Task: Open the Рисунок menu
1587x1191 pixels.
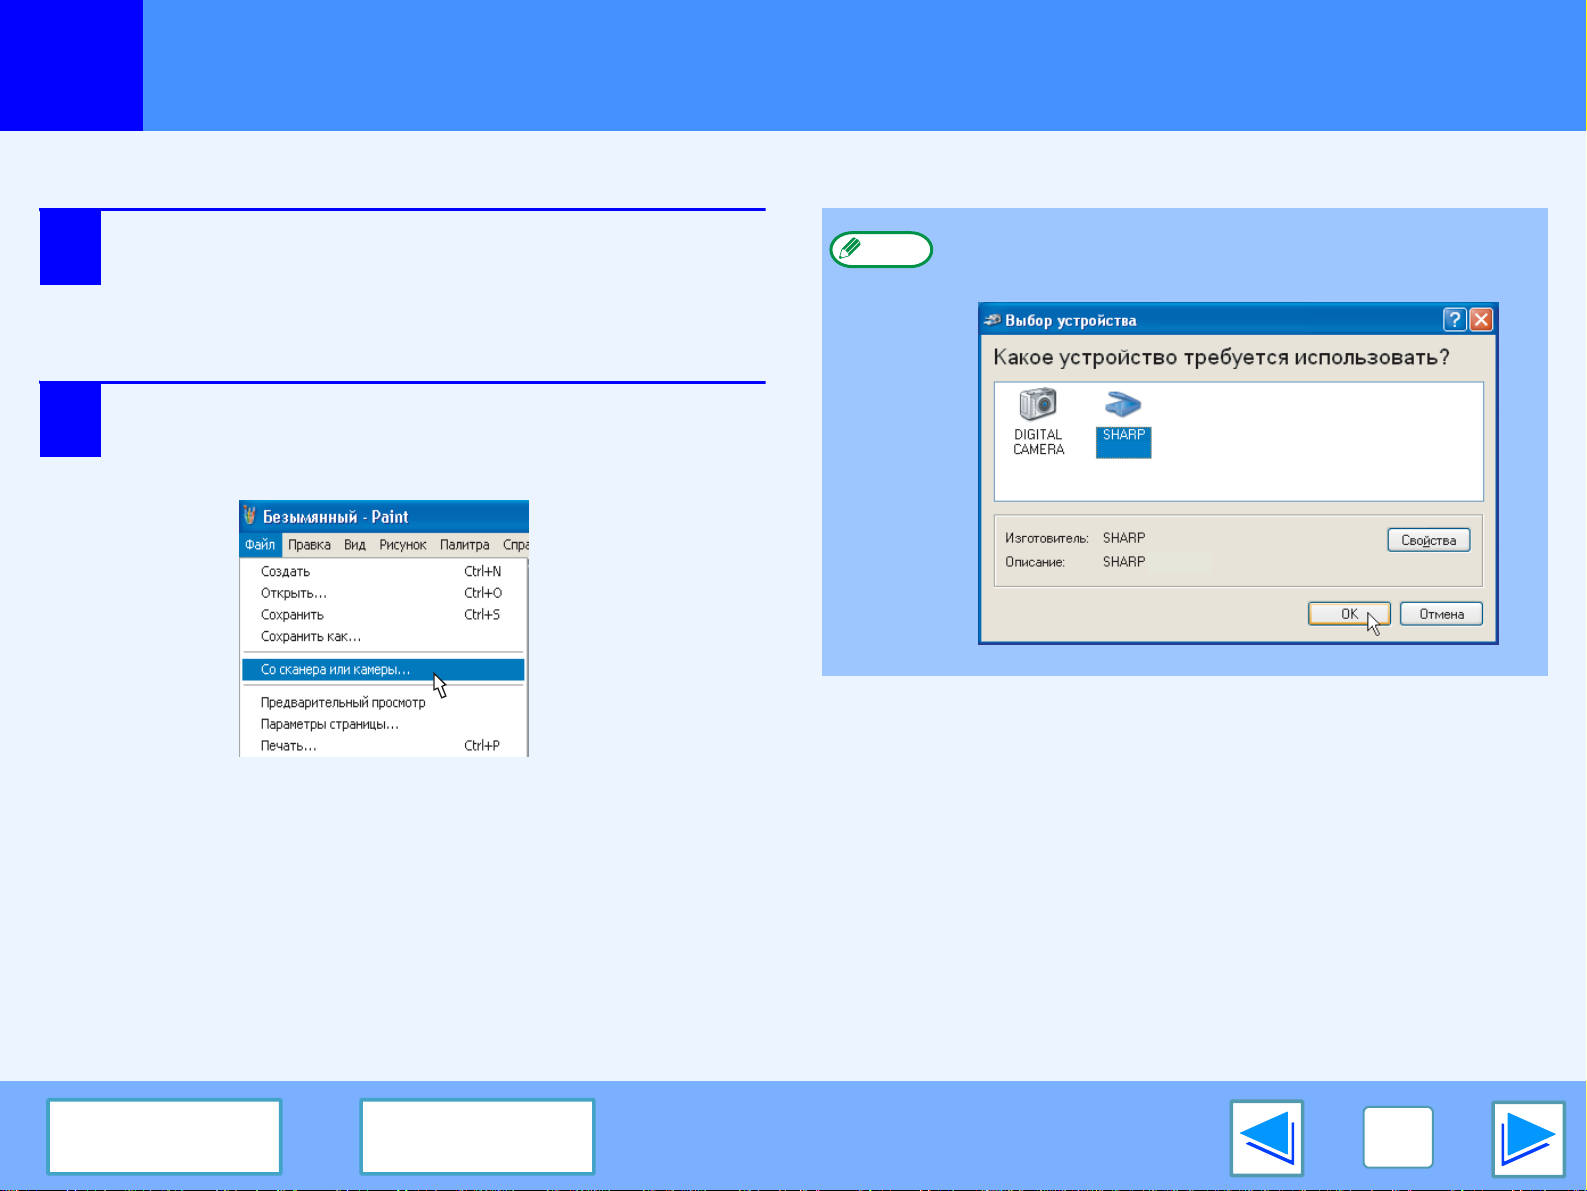Action: 402,545
